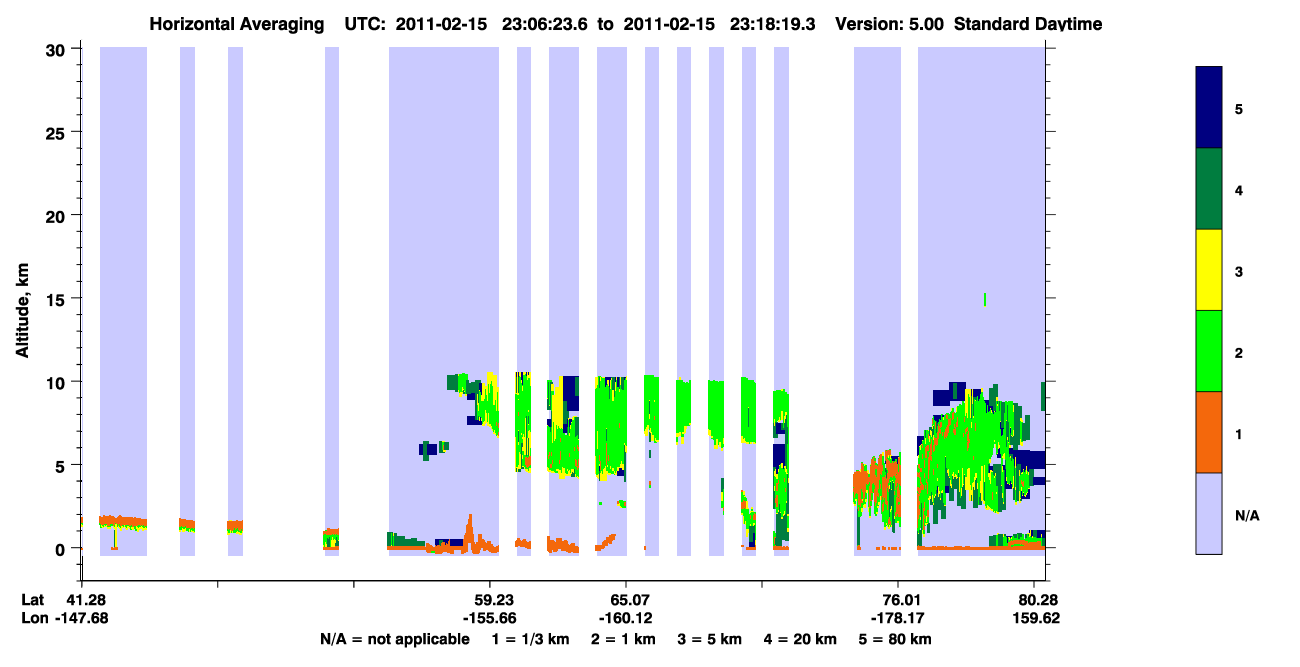Viewport: 1300px width, 667px height.
Task: Click the dark green colorbar segment labeled 4
Action: [x=1209, y=189]
